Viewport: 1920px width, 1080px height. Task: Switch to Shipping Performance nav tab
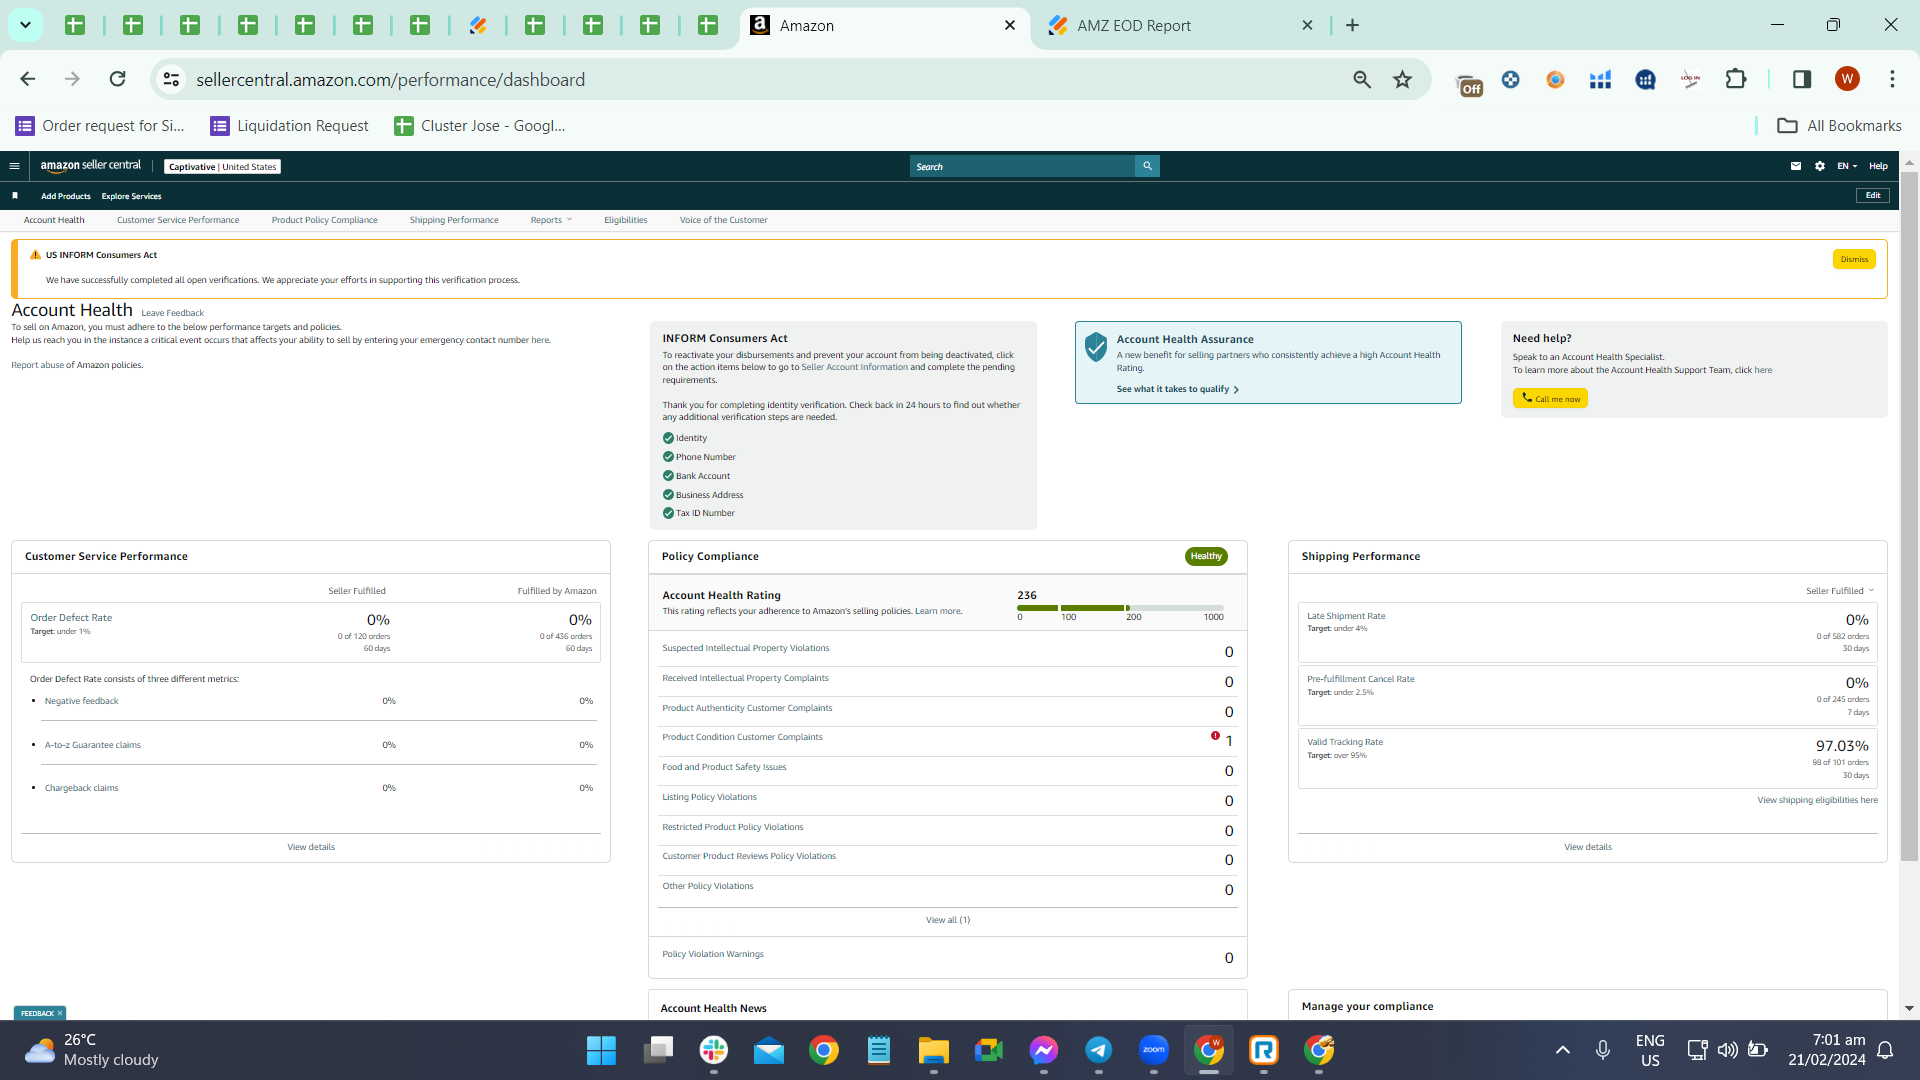tap(454, 220)
